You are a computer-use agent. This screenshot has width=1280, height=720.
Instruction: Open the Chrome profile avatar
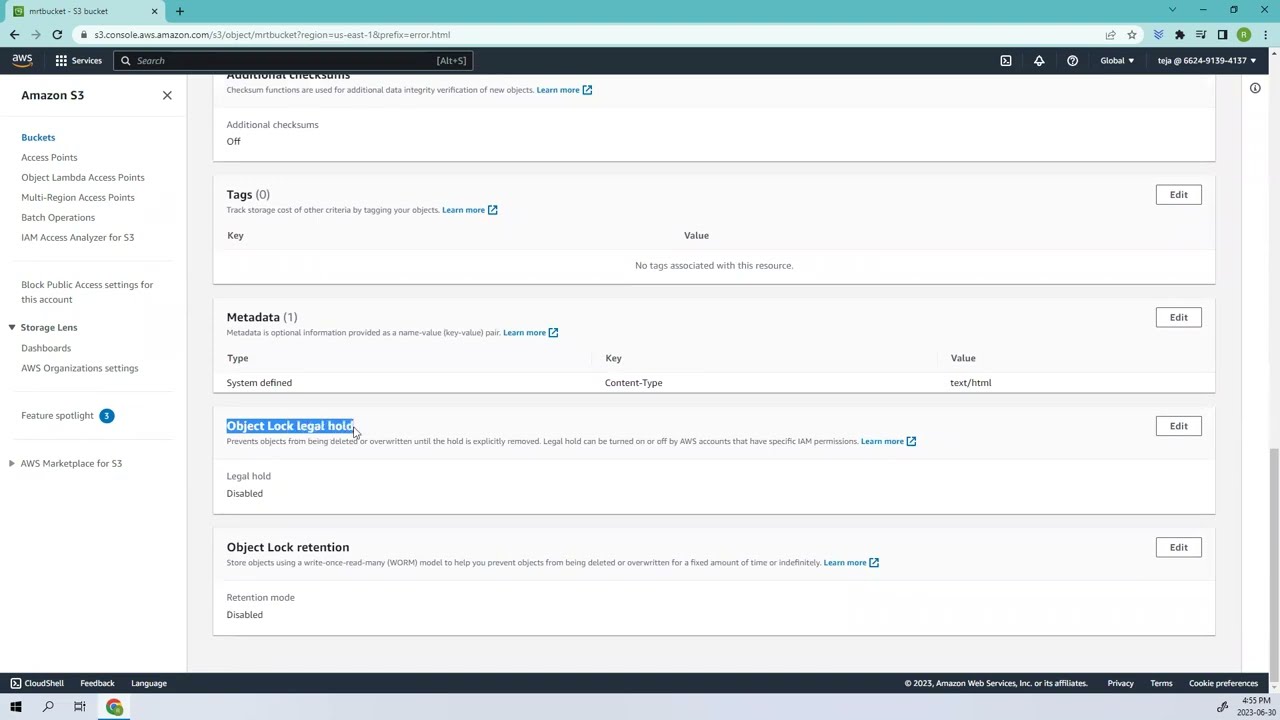tap(1244, 35)
